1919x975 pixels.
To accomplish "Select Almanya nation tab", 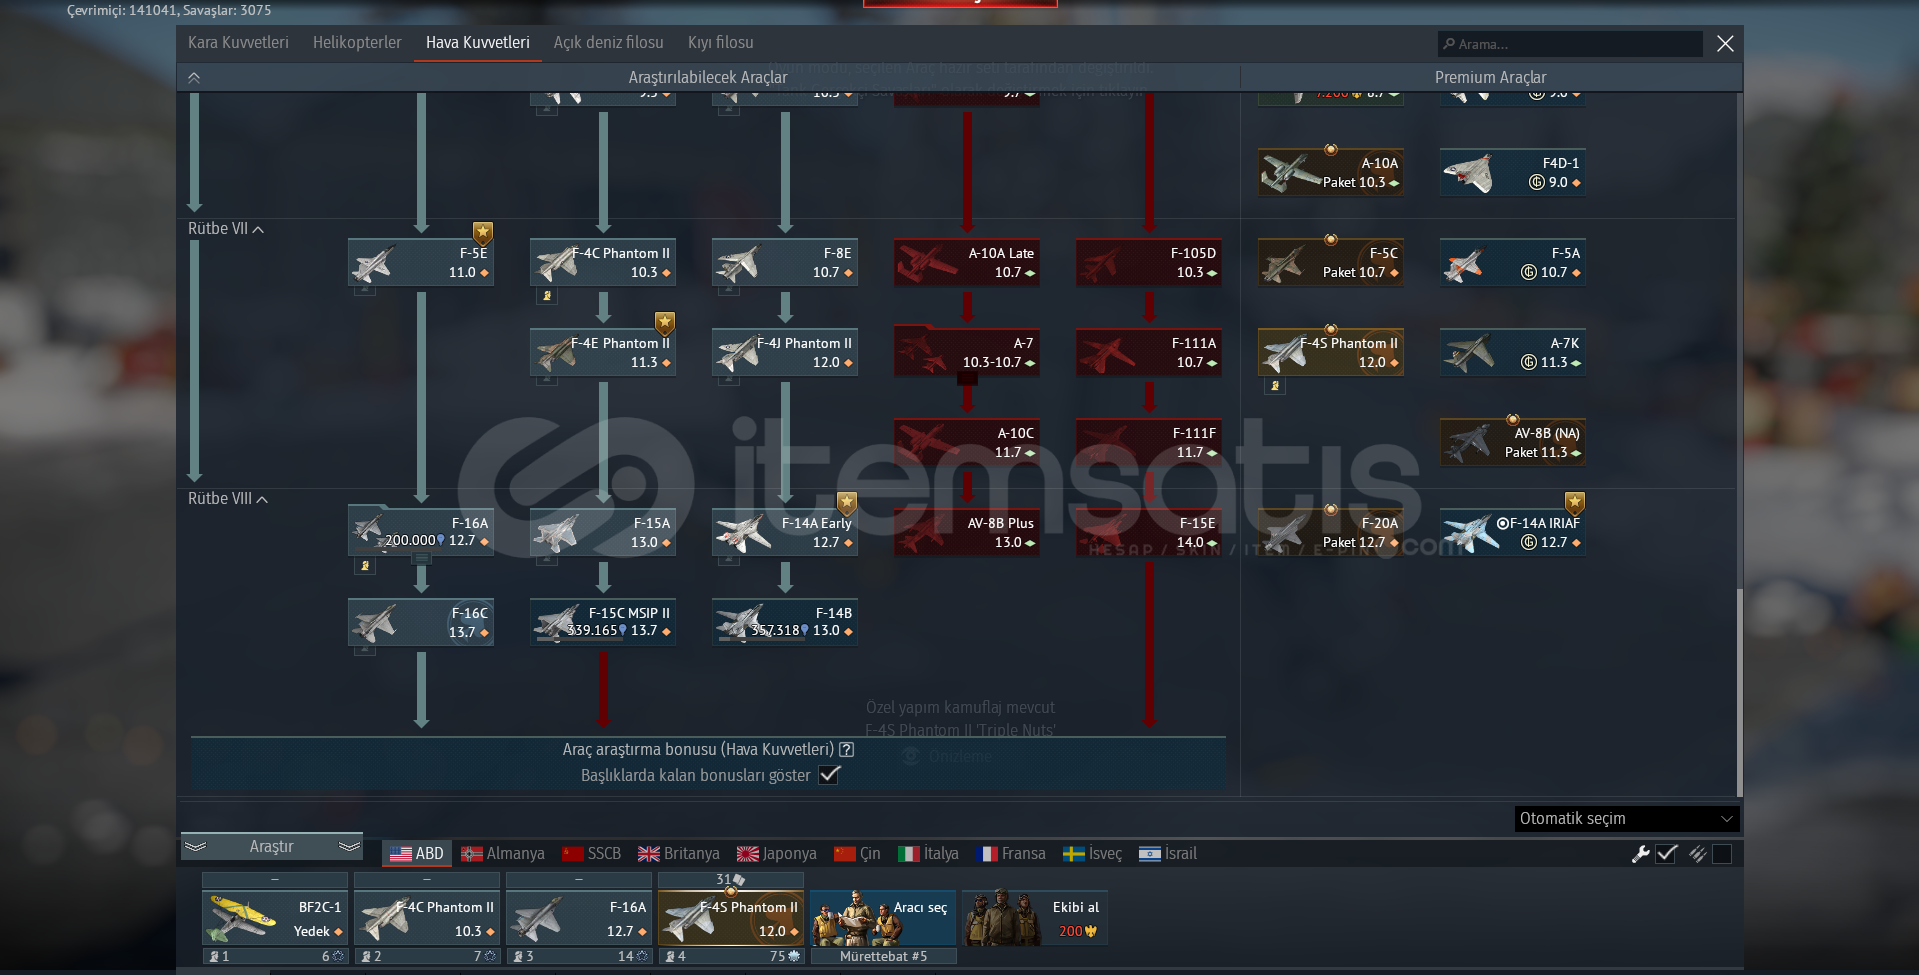I will [503, 854].
